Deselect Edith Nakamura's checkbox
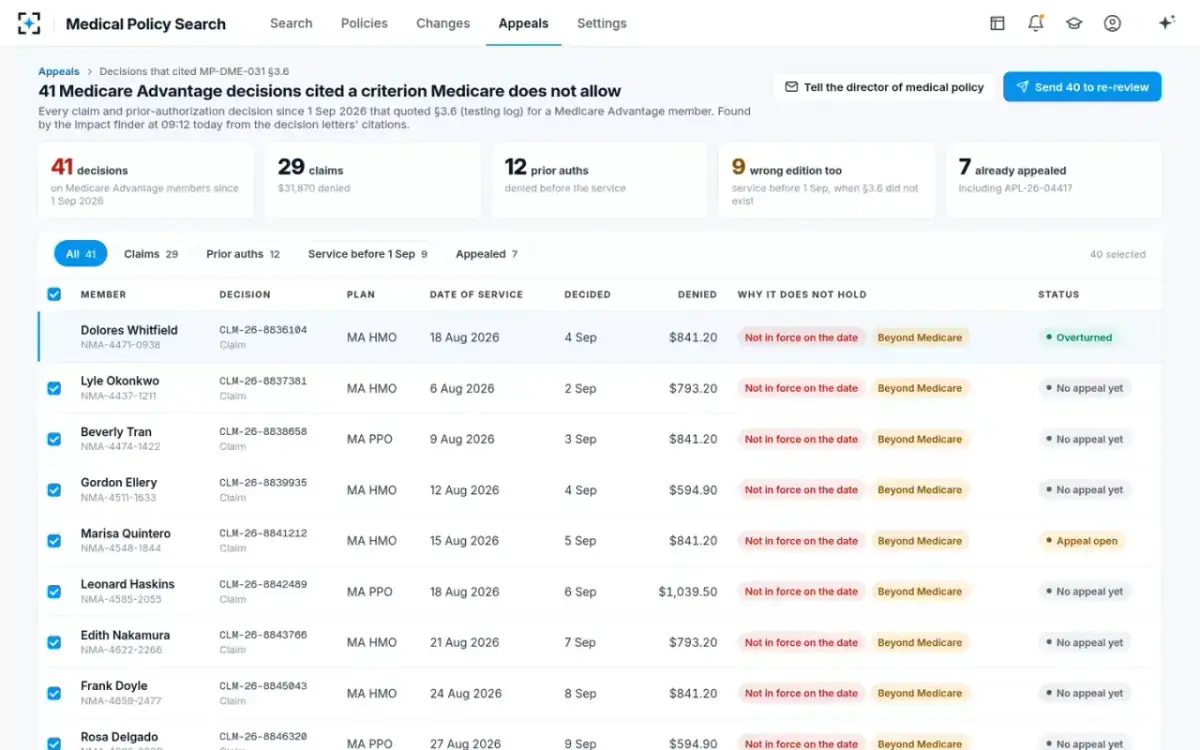The height and width of the screenshot is (750, 1200). (x=54, y=643)
